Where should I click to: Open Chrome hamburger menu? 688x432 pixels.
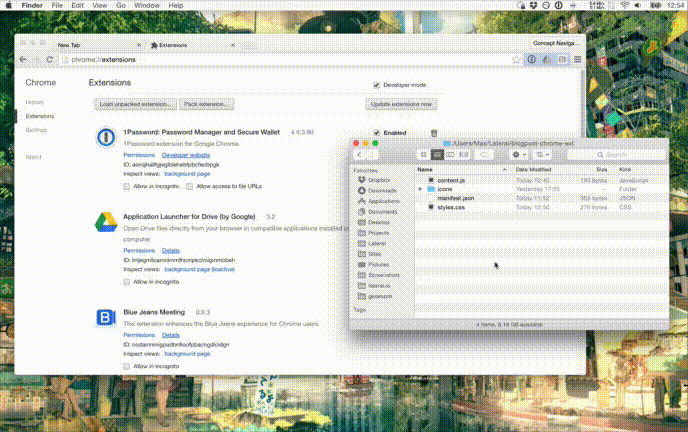click(577, 59)
